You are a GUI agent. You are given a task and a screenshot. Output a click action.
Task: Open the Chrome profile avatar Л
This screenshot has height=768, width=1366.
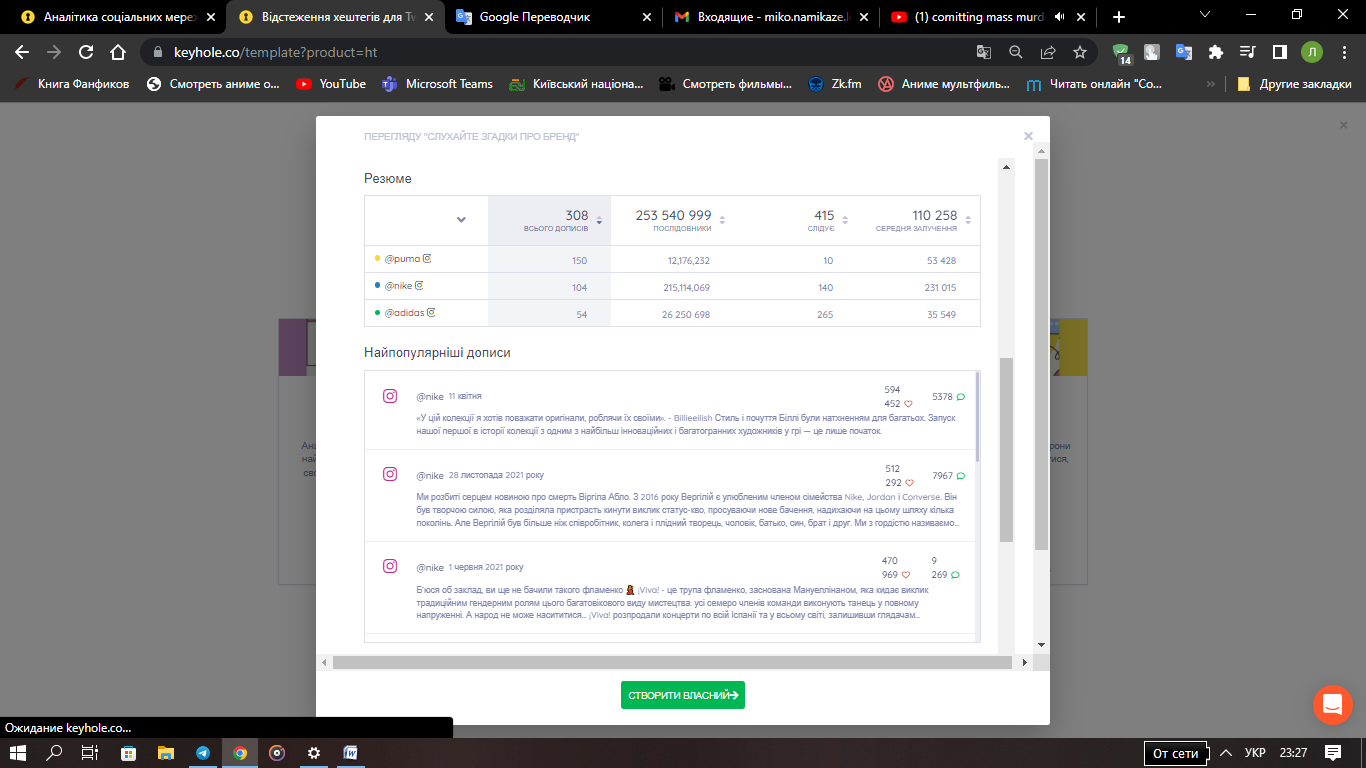tap(1311, 52)
